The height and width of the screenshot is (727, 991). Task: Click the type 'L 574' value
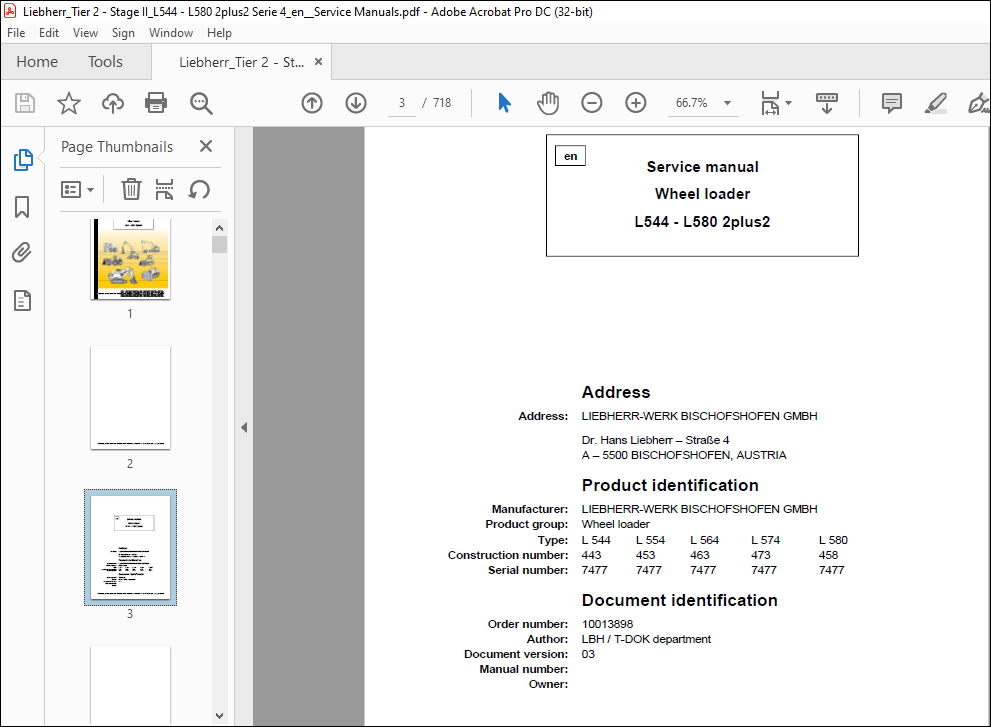tap(765, 540)
